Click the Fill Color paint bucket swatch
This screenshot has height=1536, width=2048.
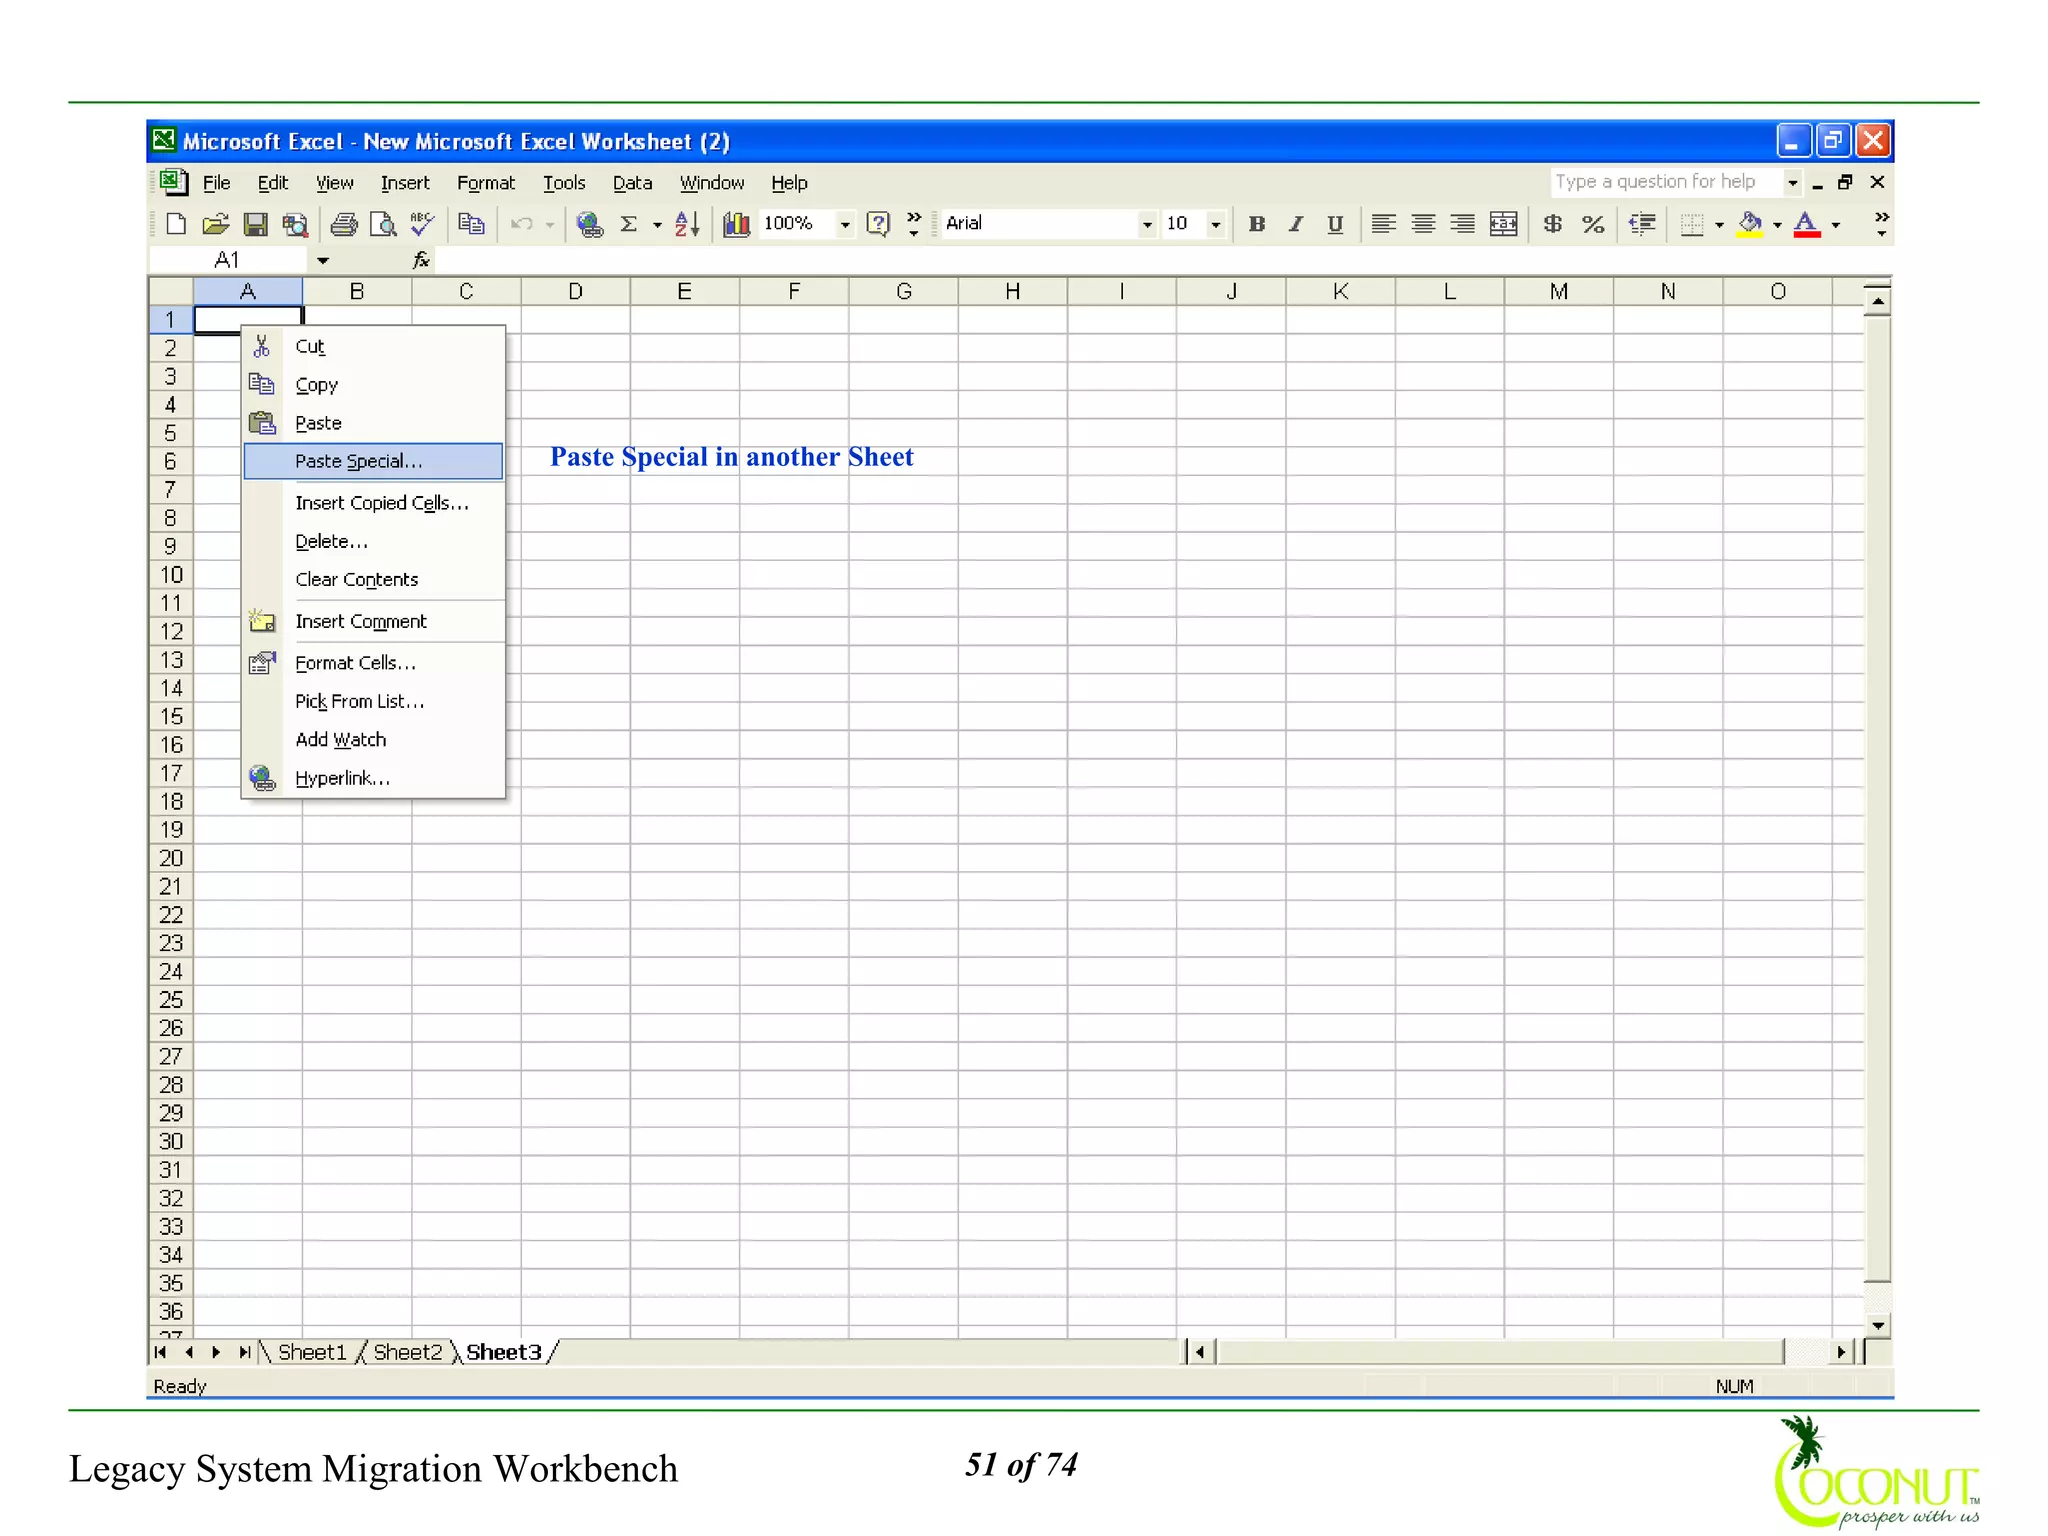click(1750, 224)
